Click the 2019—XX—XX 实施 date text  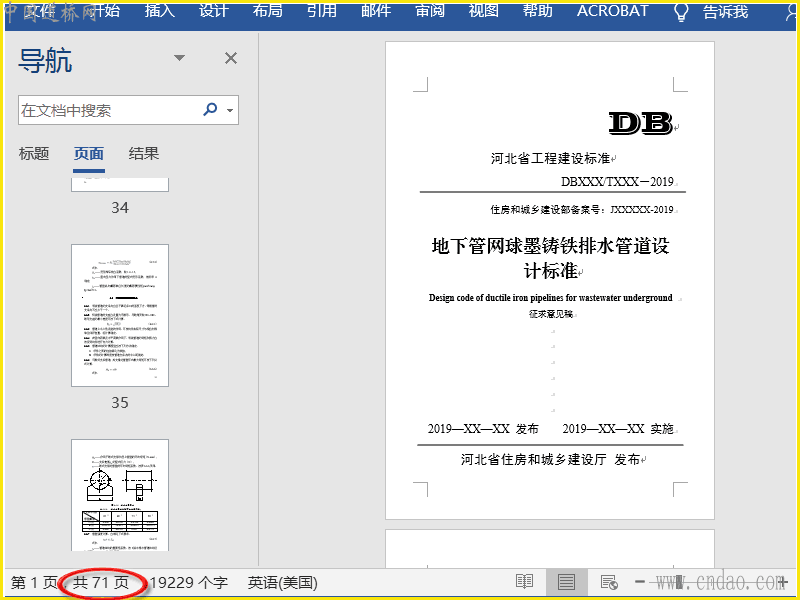pyautogui.click(x=618, y=429)
